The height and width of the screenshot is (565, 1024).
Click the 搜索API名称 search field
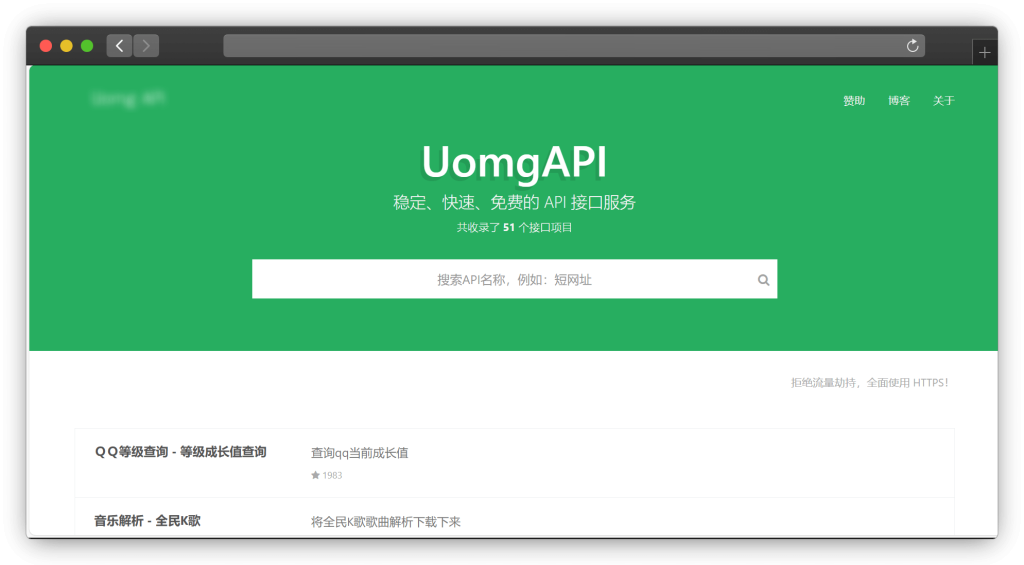click(x=515, y=280)
